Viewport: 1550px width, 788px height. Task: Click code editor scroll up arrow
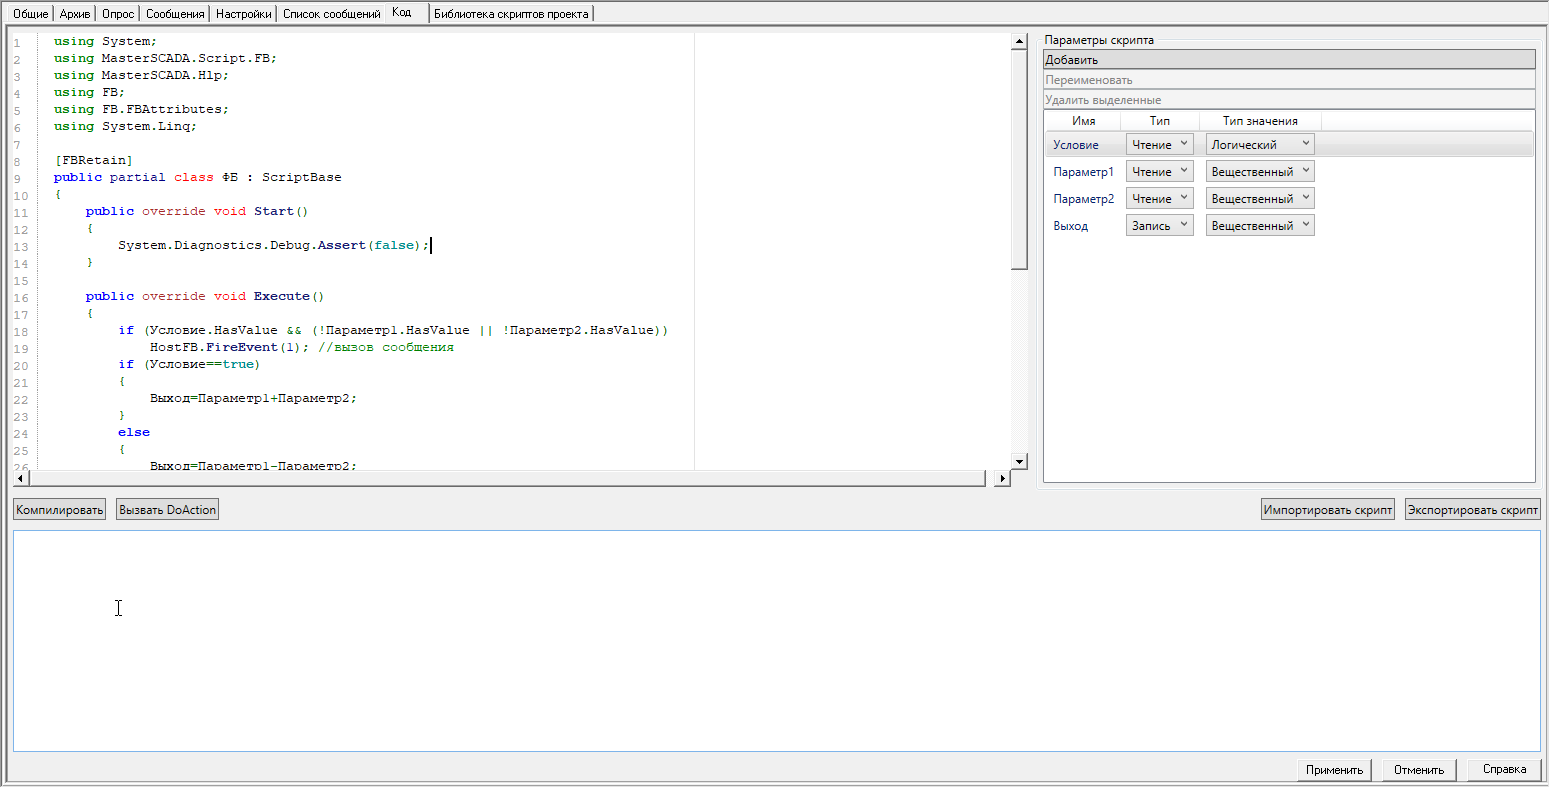1020,41
